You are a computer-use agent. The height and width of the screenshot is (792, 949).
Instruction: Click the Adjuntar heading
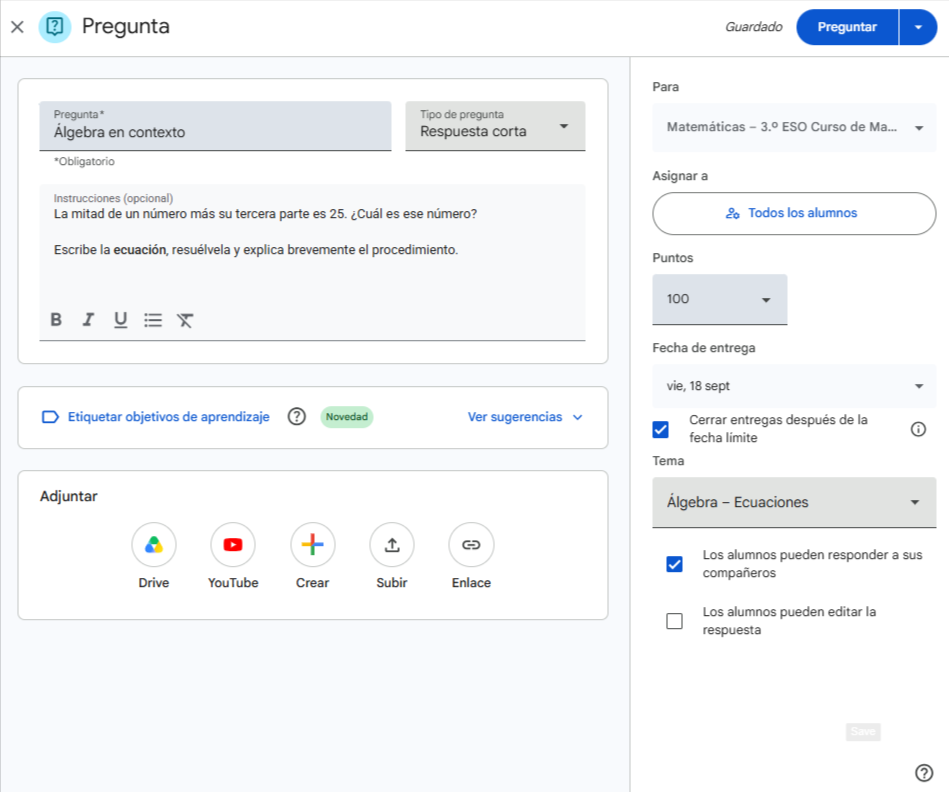(x=68, y=496)
